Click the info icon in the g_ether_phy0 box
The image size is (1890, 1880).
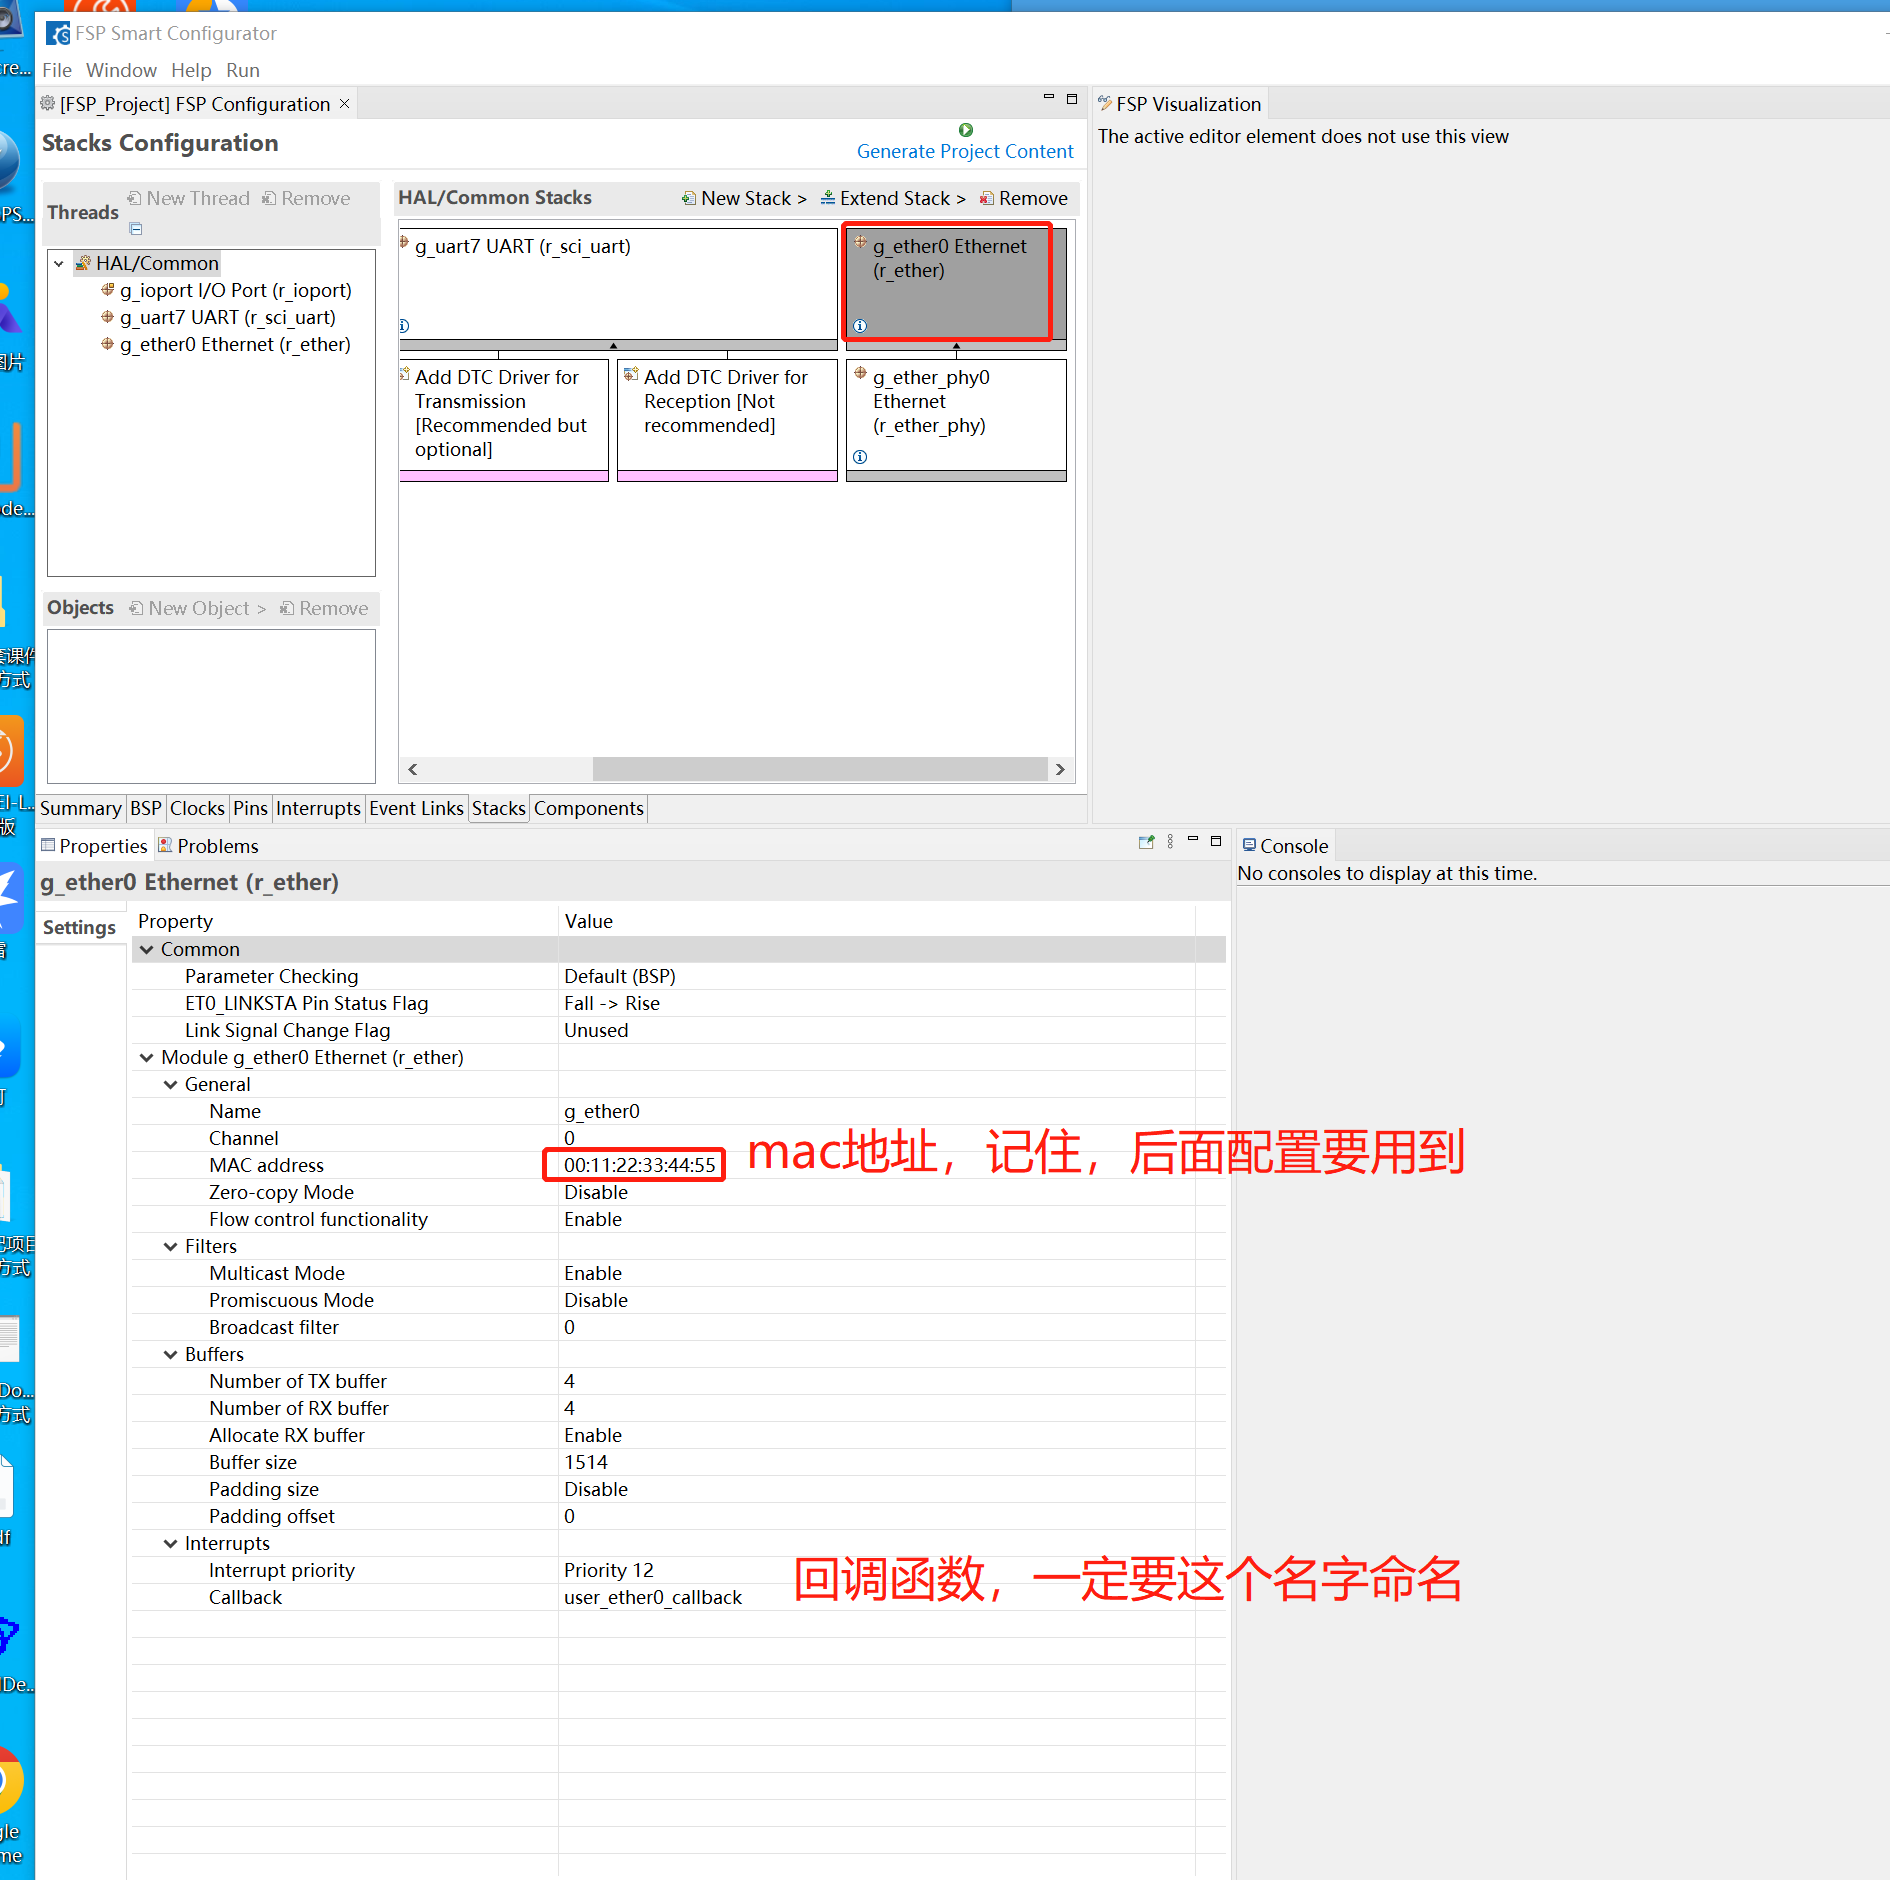click(860, 457)
